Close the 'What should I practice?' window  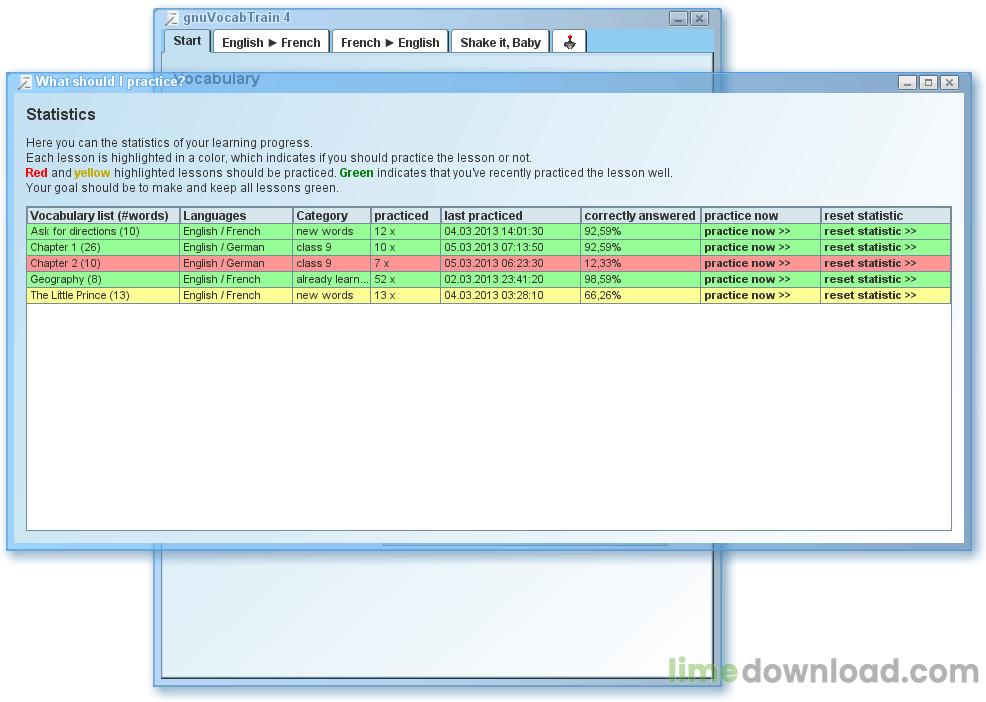click(x=949, y=83)
